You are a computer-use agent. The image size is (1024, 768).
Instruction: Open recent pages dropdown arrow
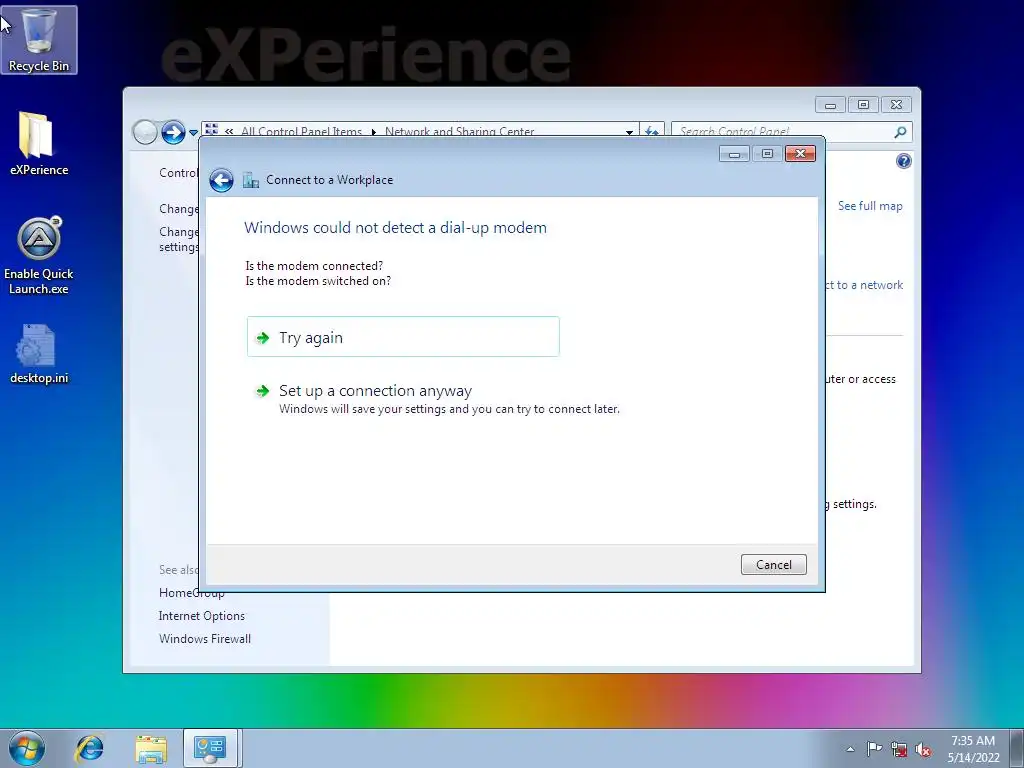(193, 133)
